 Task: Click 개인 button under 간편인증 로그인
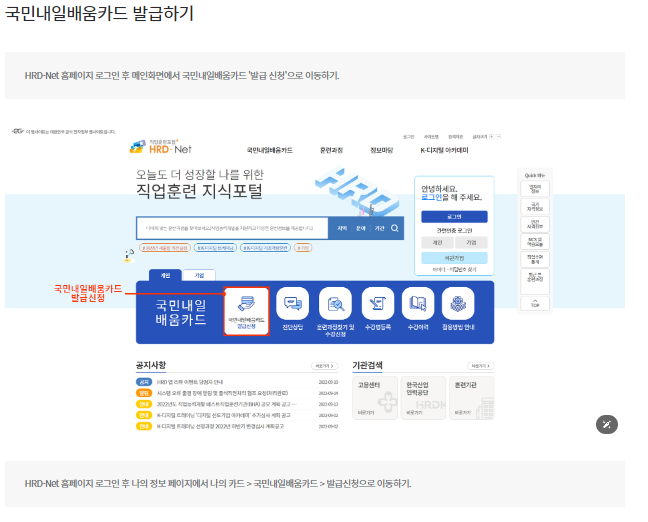[x=437, y=243]
